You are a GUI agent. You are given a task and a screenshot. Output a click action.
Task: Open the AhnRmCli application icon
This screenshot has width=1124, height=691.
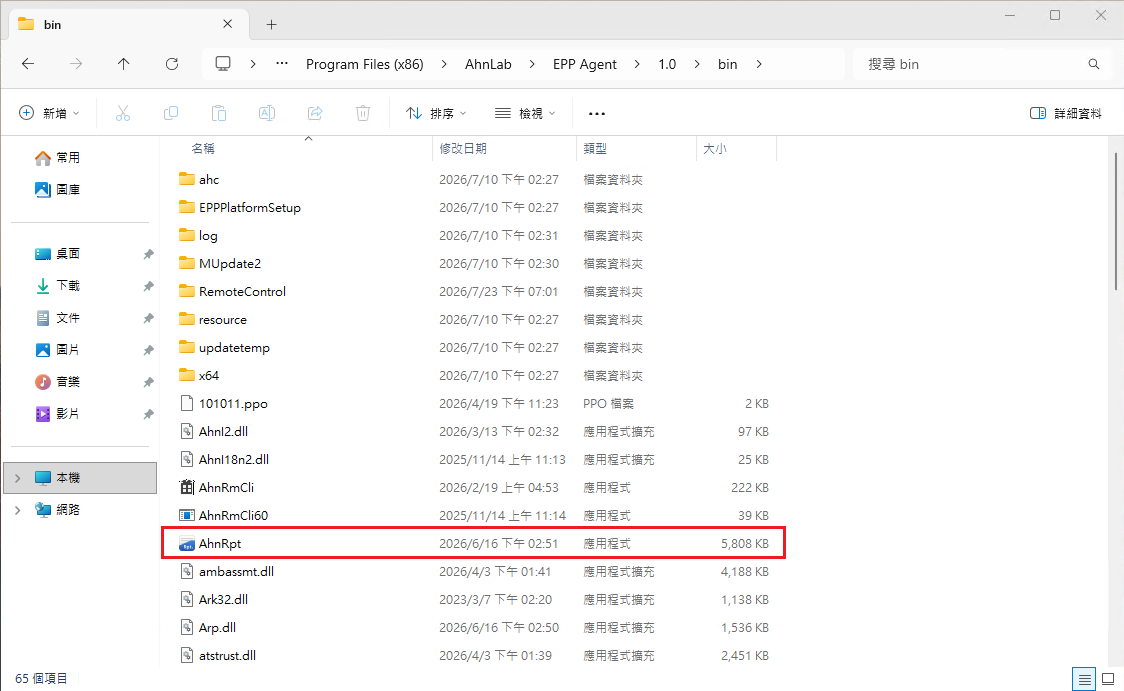(x=186, y=487)
